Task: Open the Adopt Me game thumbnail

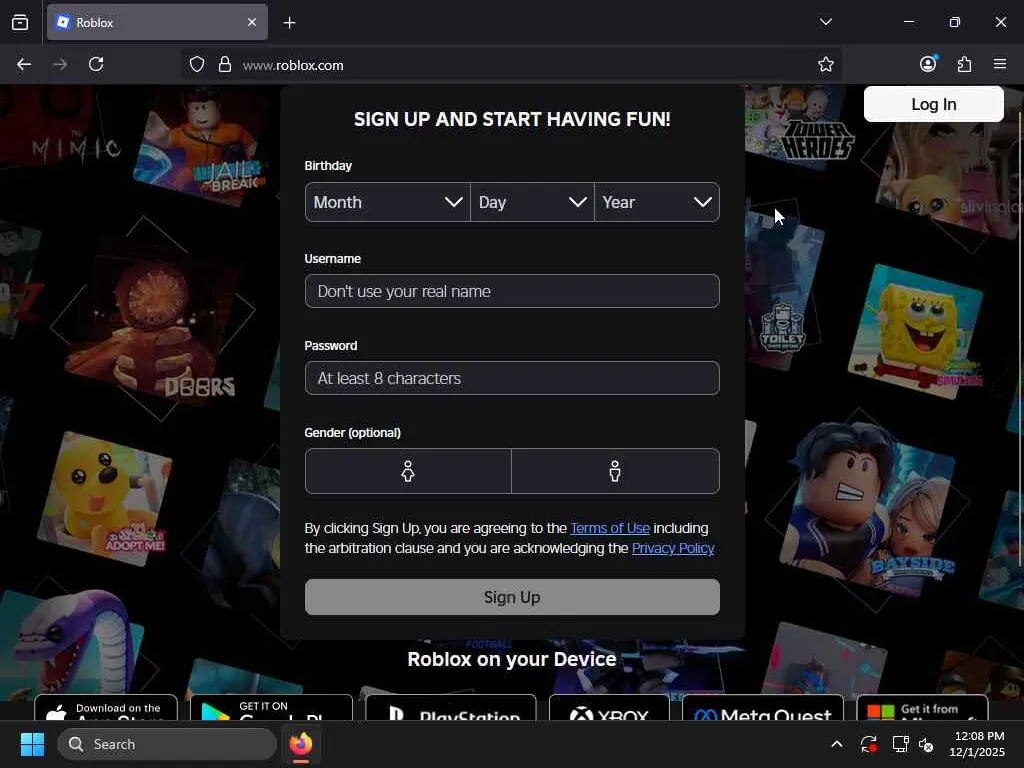Action: (104, 498)
